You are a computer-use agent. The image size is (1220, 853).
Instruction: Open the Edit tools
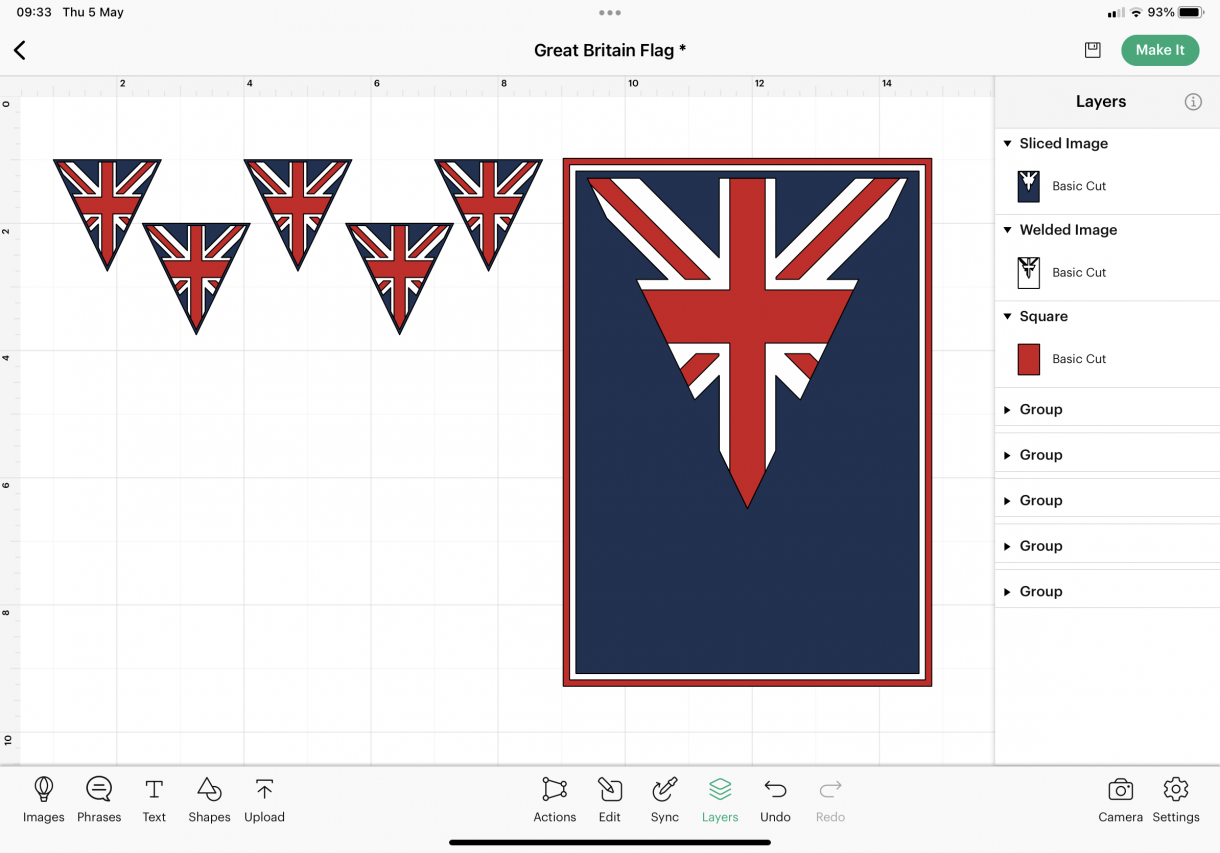click(610, 799)
